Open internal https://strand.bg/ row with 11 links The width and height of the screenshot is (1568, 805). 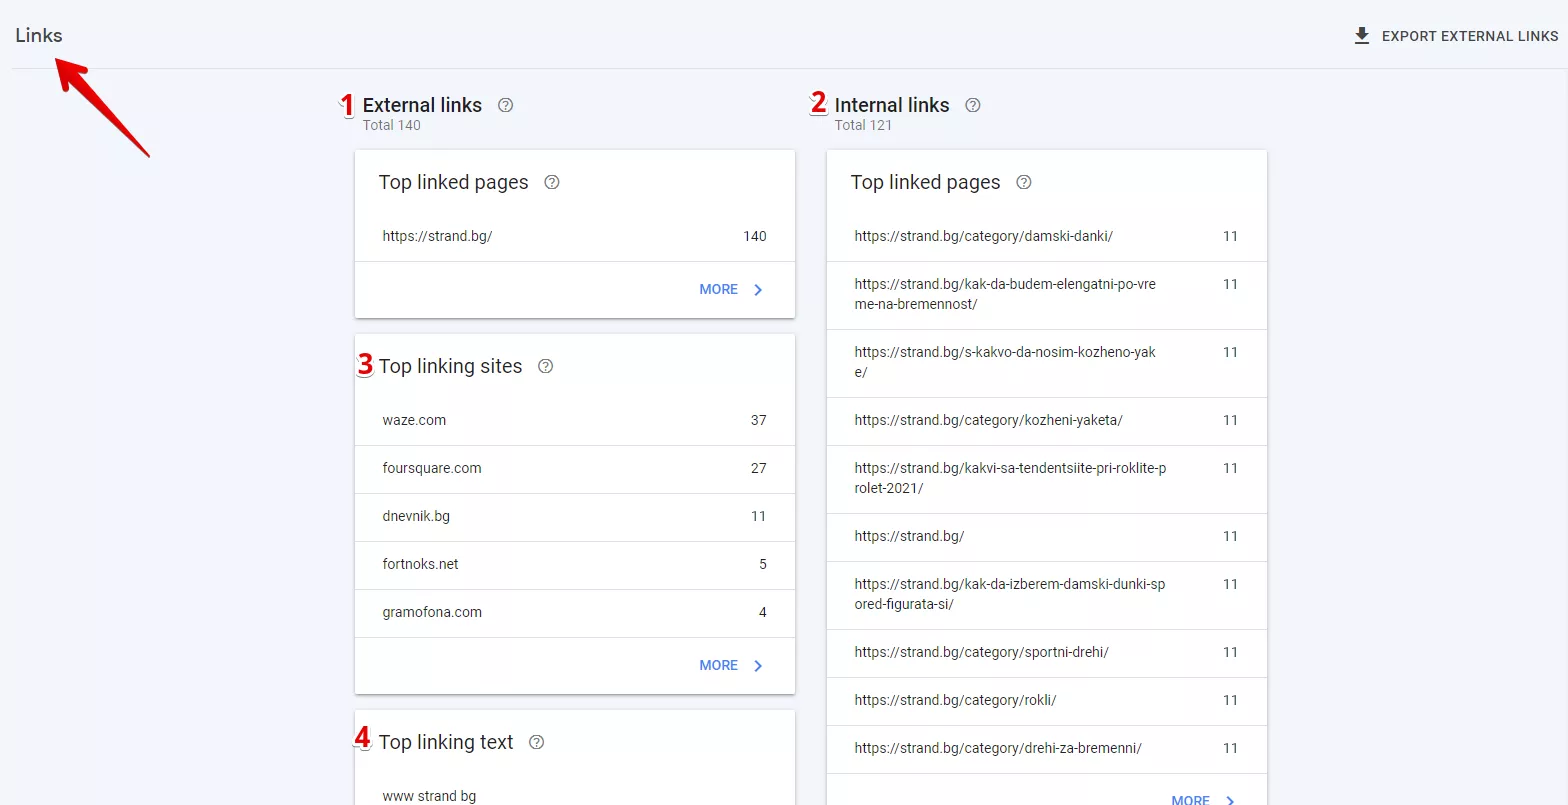coord(1047,537)
